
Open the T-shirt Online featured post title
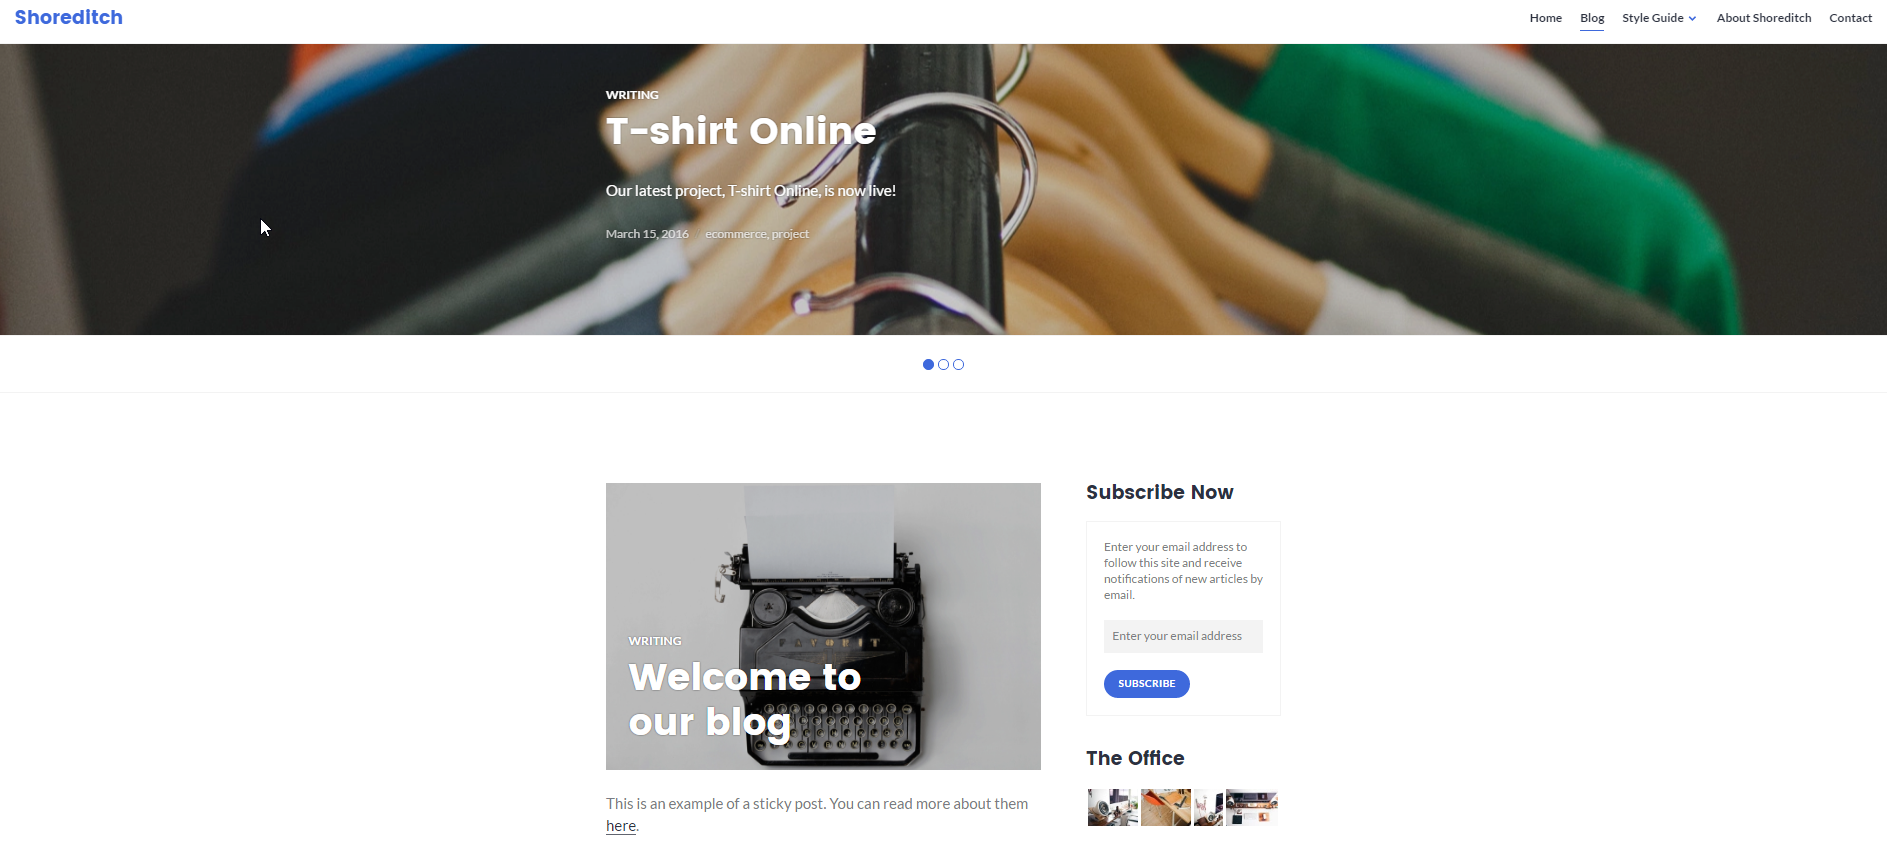[x=741, y=131]
